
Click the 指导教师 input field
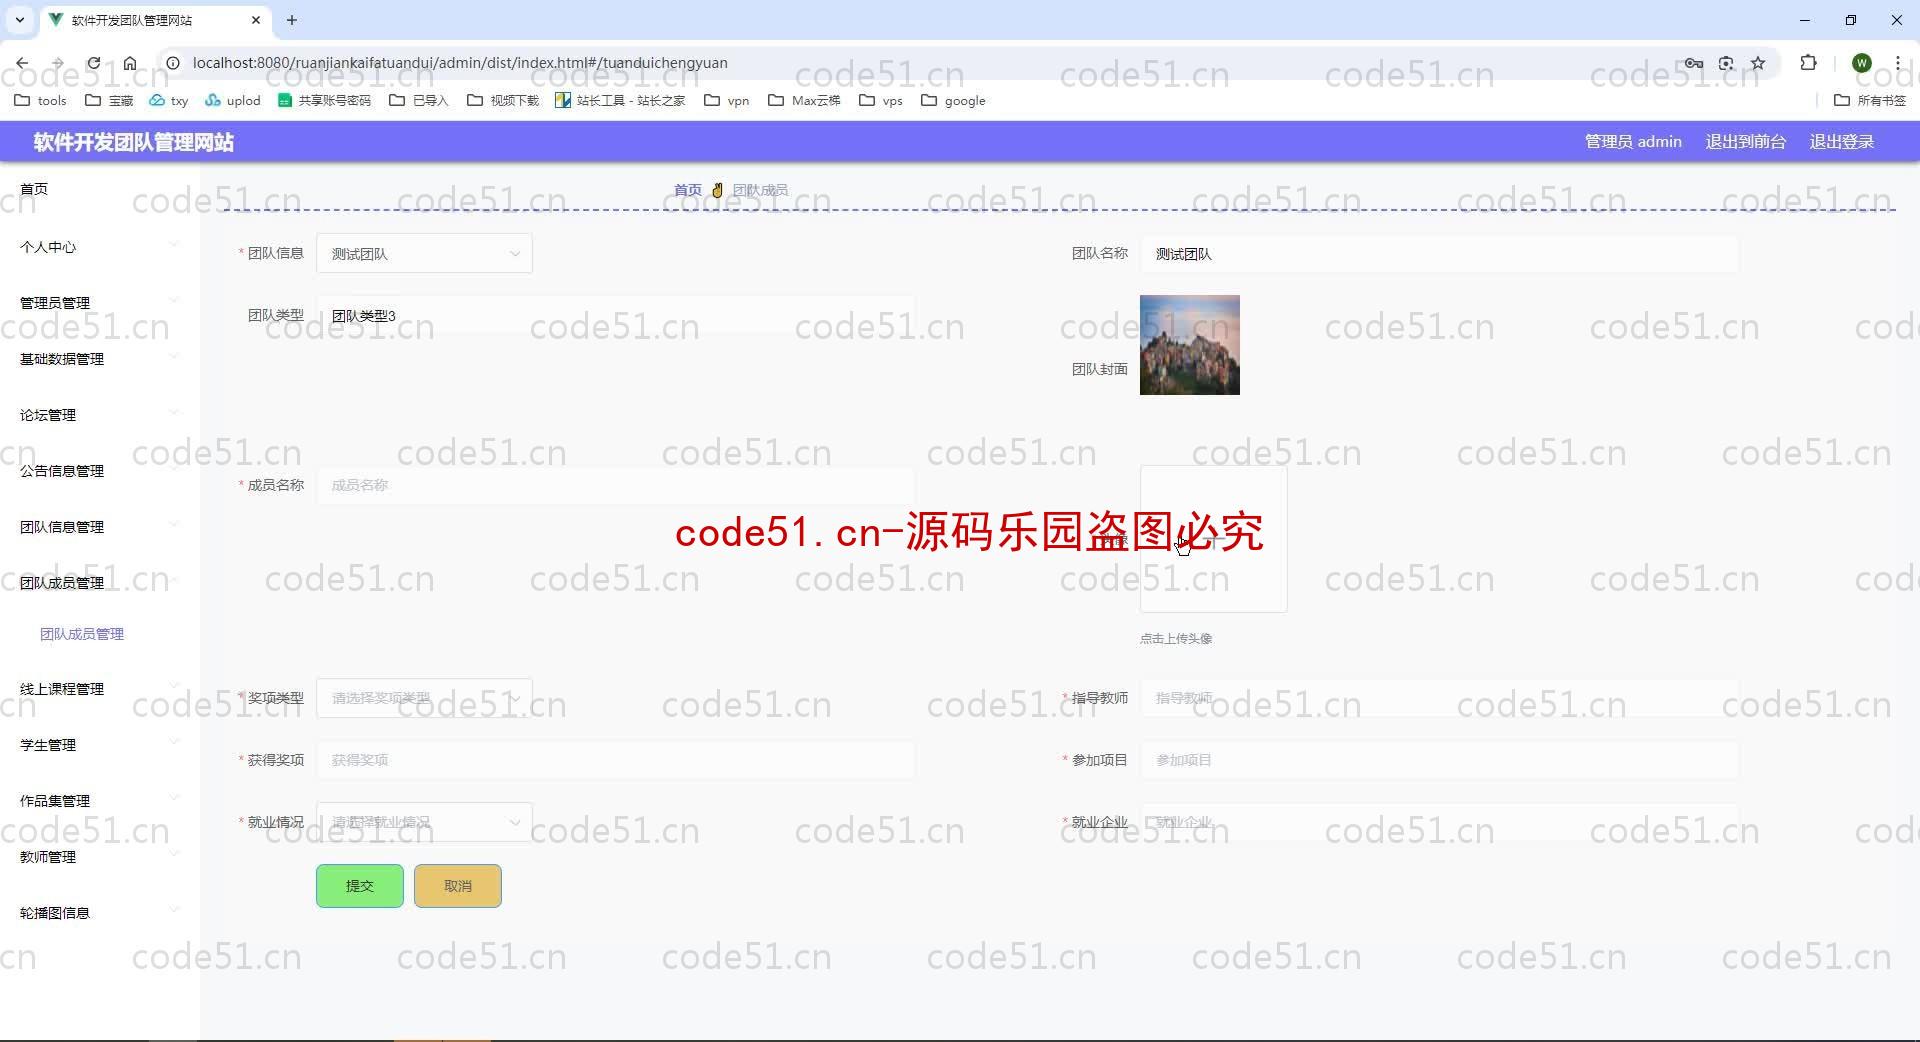tap(1439, 698)
